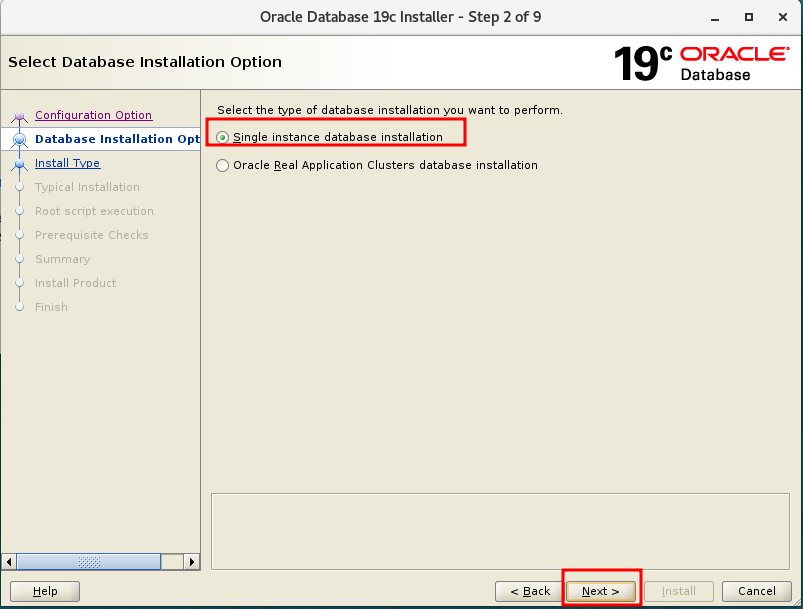Click the Install Product step label
The image size is (803, 609).
click(x=75, y=283)
